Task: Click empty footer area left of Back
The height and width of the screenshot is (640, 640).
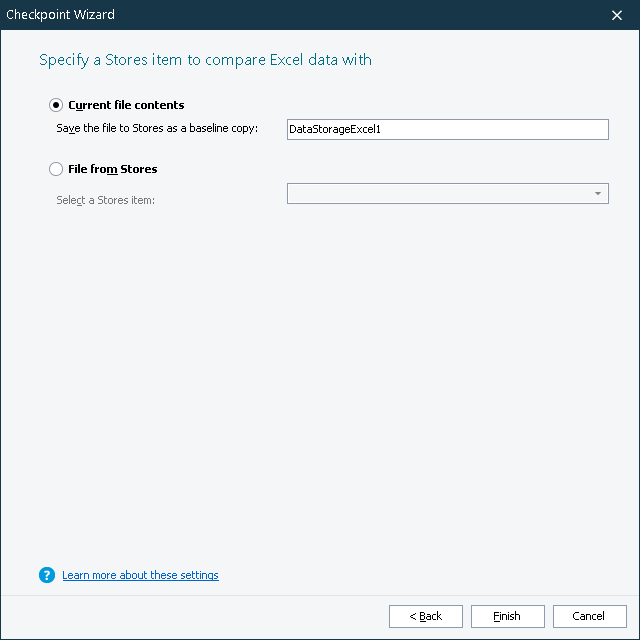Action: click(200, 616)
